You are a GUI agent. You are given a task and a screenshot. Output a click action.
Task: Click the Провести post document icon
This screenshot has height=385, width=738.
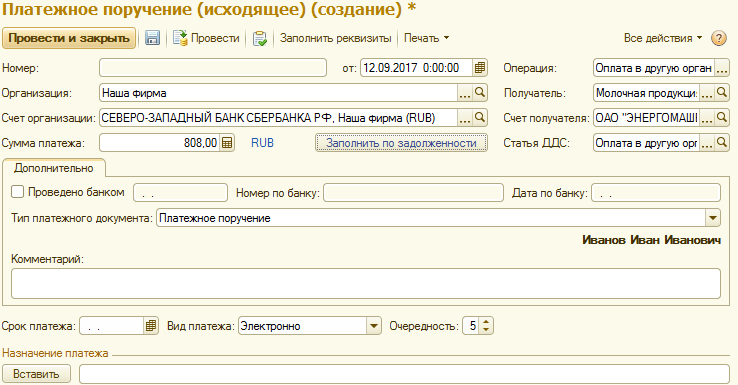pos(180,38)
